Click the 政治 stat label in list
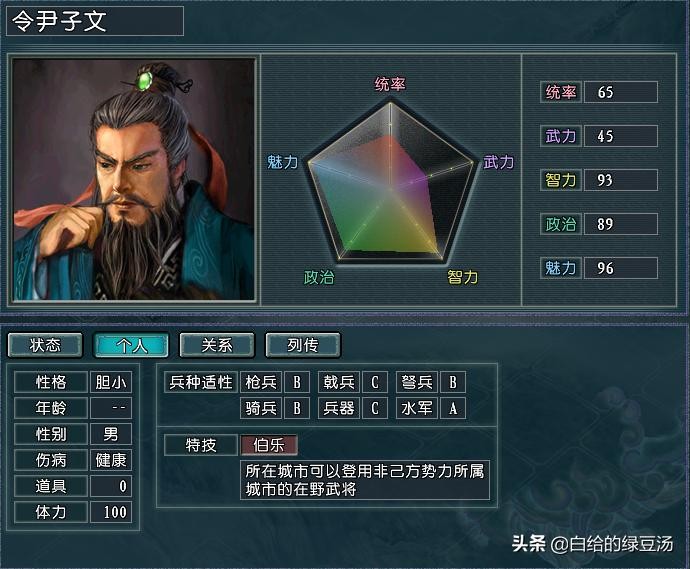Viewport: 690px width, 569px height. point(561,224)
